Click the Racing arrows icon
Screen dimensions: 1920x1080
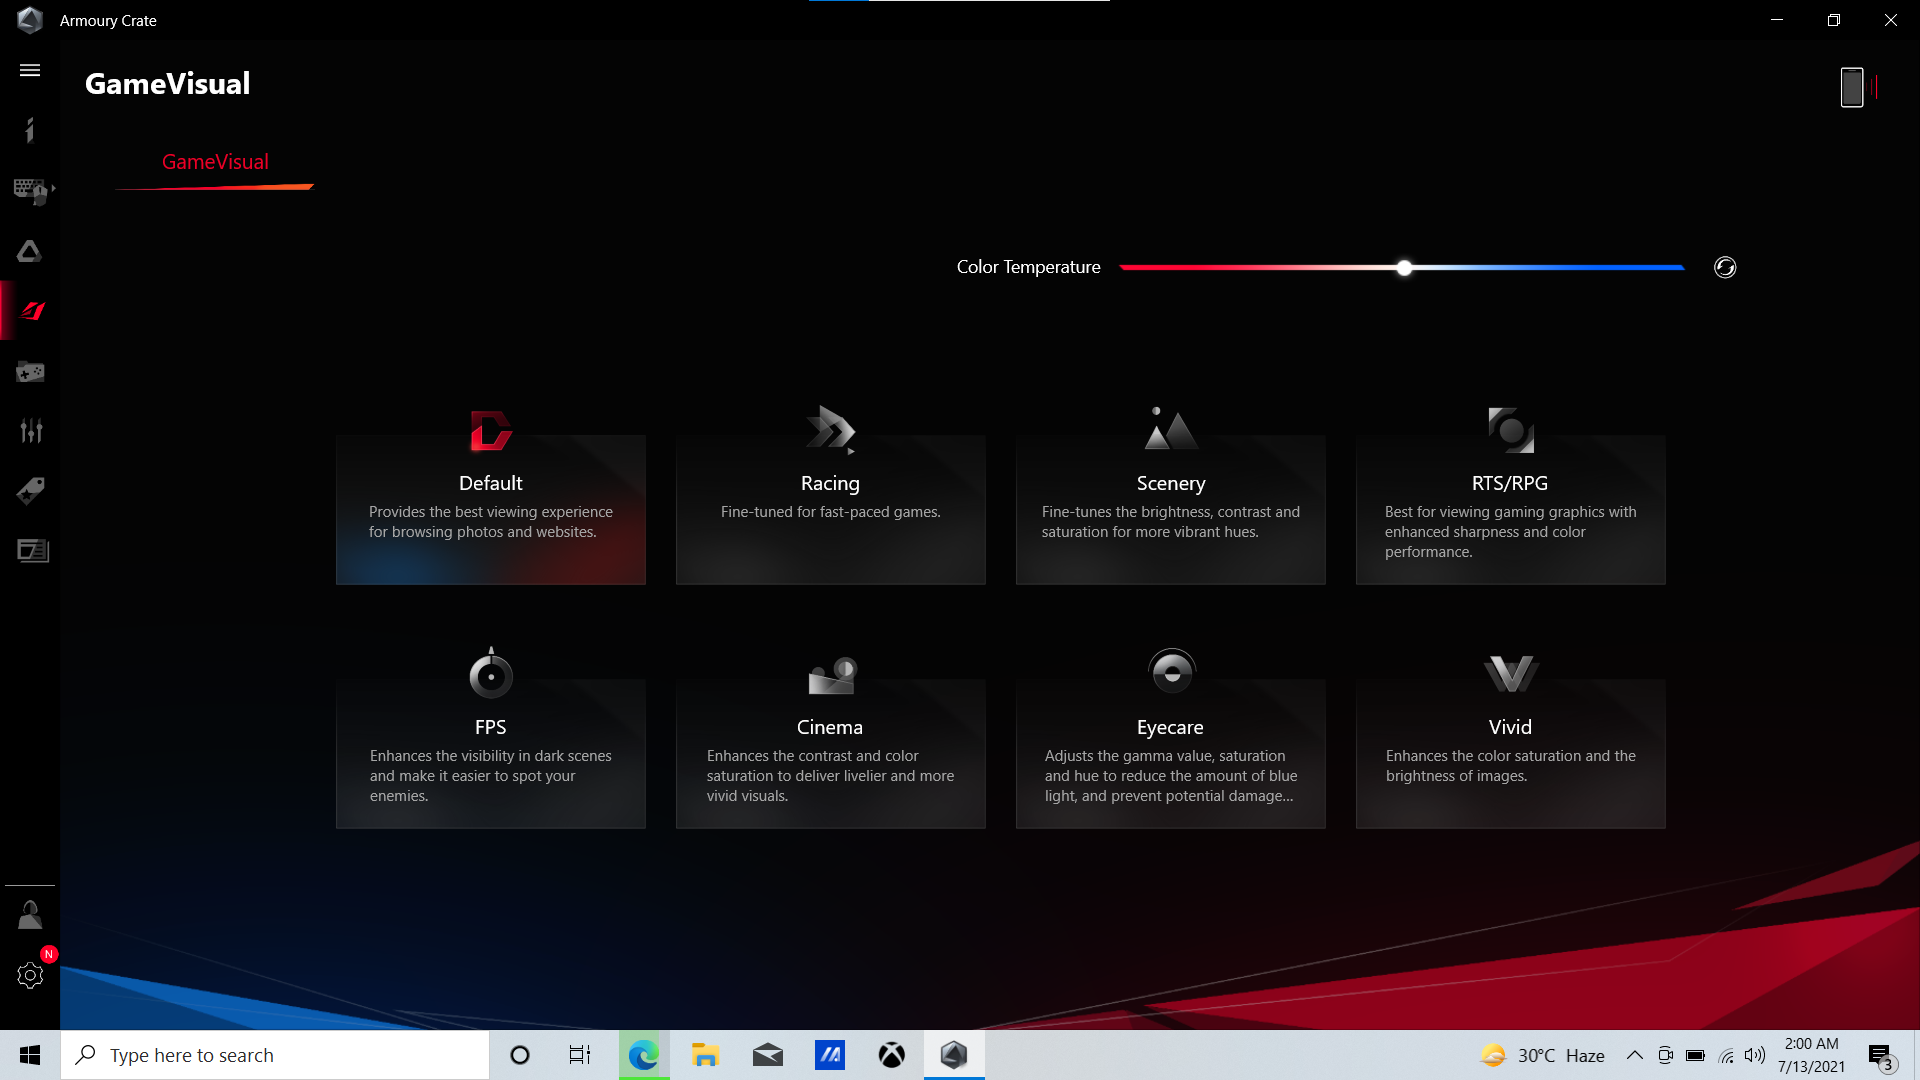point(831,430)
